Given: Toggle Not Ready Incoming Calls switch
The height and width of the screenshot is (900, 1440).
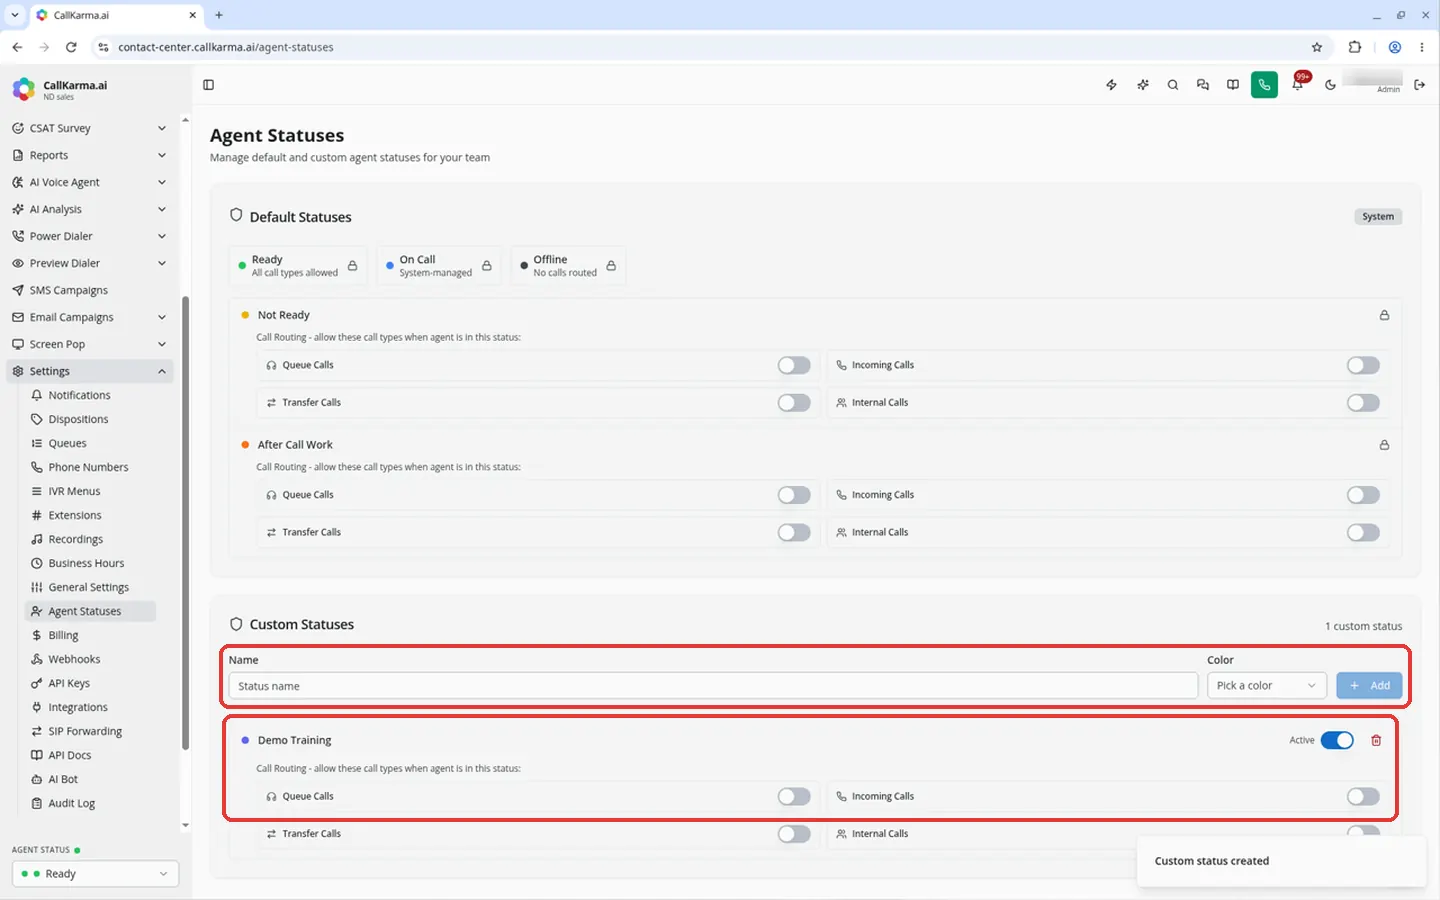Looking at the screenshot, I should point(1363,365).
